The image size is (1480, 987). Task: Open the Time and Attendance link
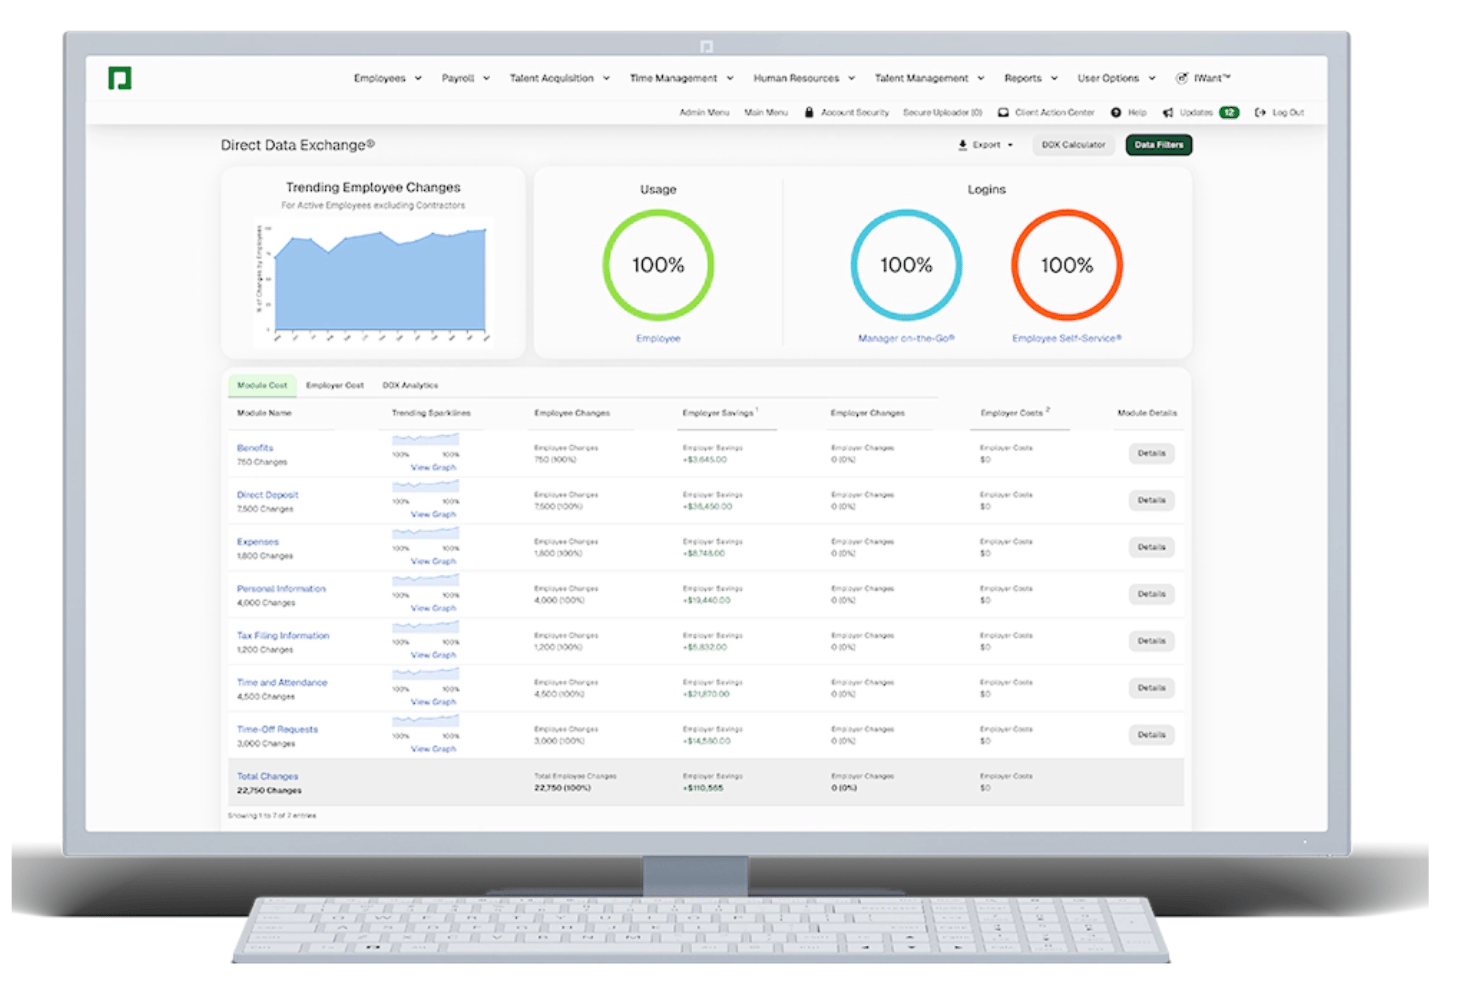pos(282,683)
